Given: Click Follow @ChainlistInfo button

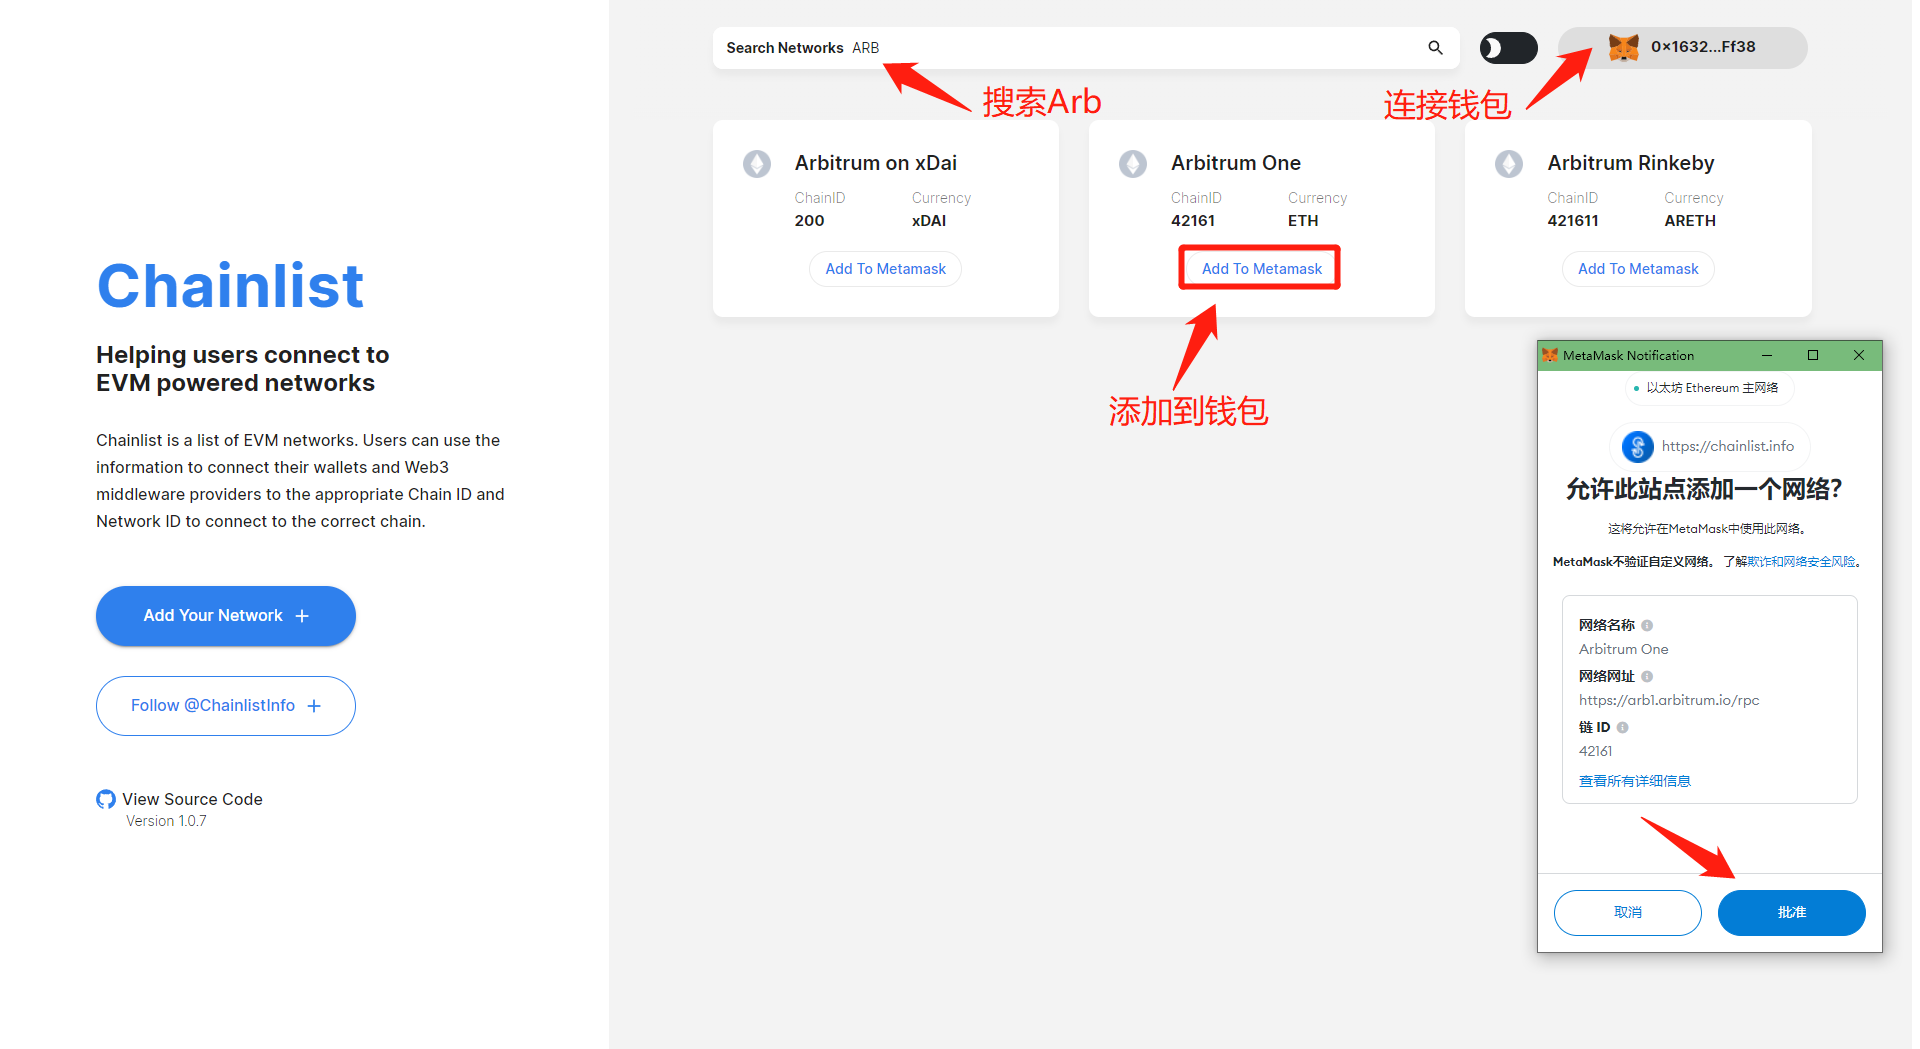Looking at the screenshot, I should pos(226,706).
